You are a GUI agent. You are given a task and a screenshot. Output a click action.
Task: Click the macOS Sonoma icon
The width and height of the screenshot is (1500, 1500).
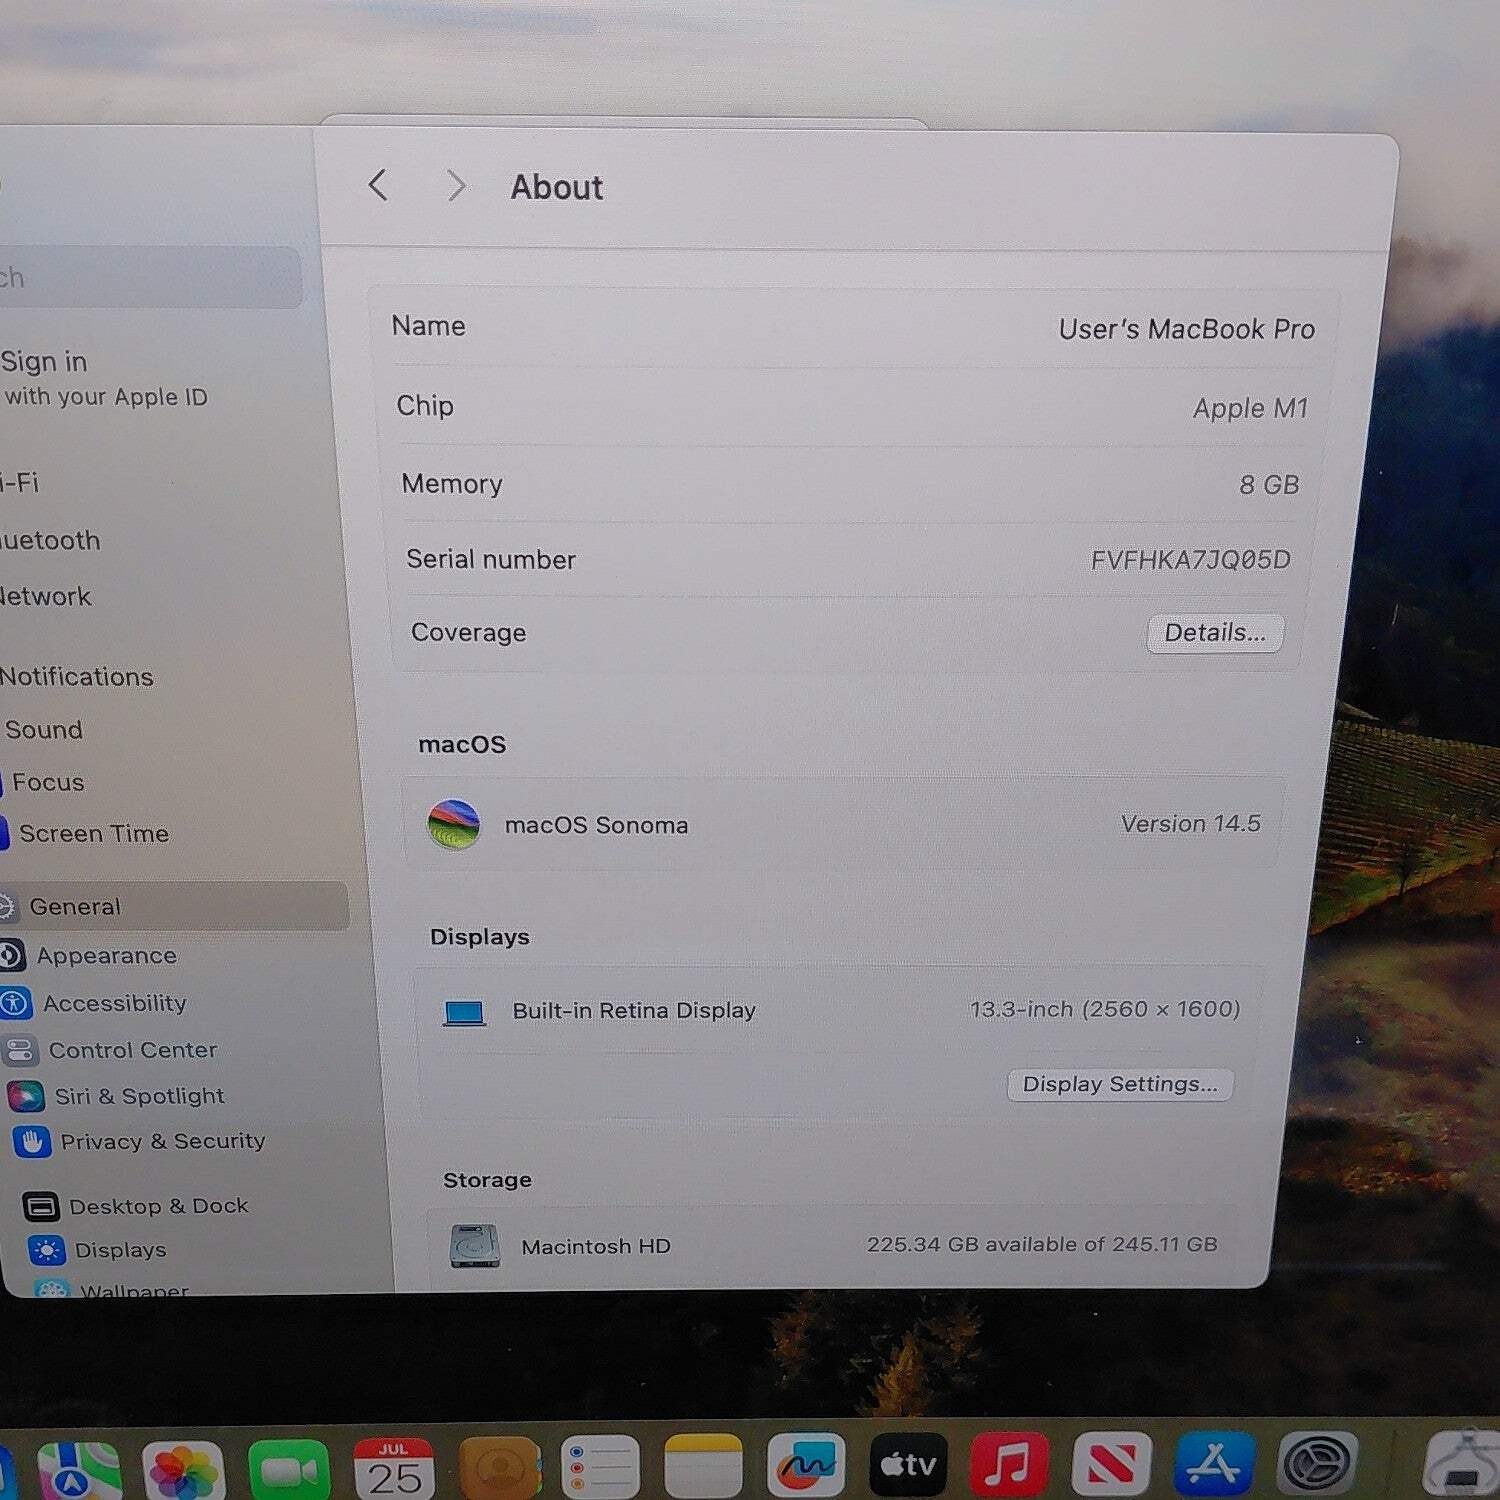click(x=453, y=825)
